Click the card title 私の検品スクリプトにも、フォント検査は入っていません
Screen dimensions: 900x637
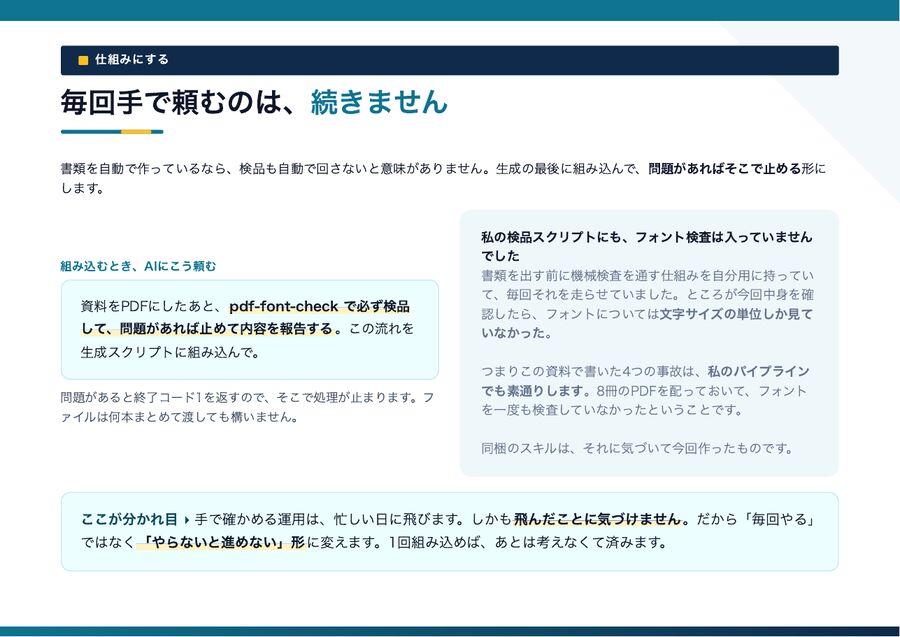[x=647, y=237]
